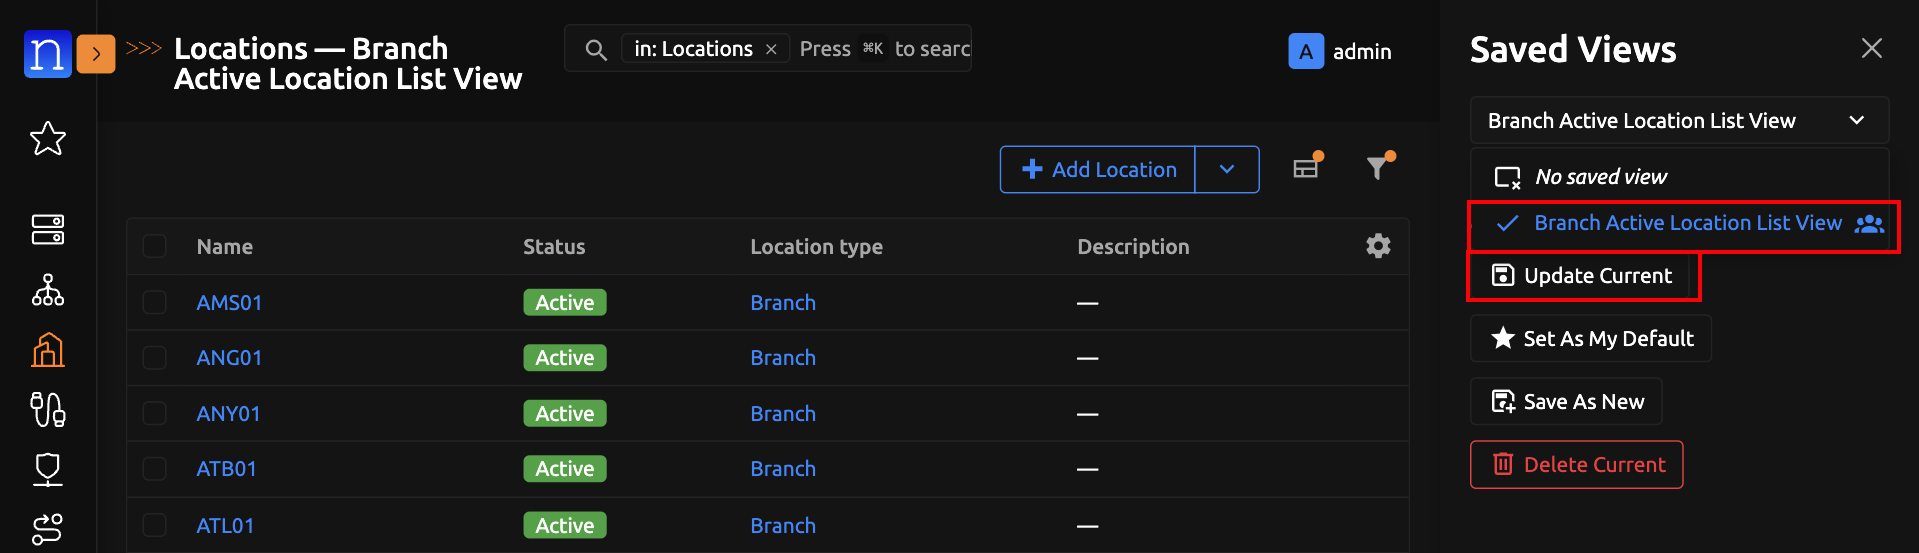
Task: Click the favorites star icon in sidebar
Action: click(x=47, y=138)
